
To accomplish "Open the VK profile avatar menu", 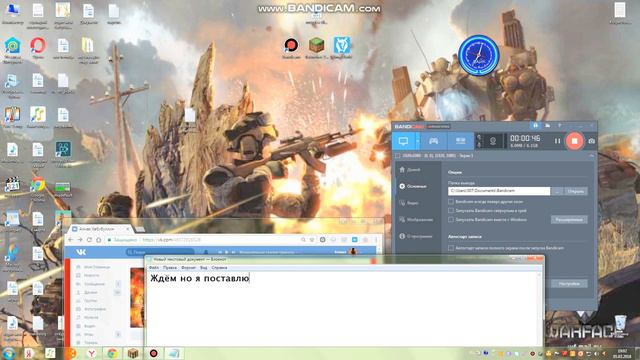I will [353, 252].
